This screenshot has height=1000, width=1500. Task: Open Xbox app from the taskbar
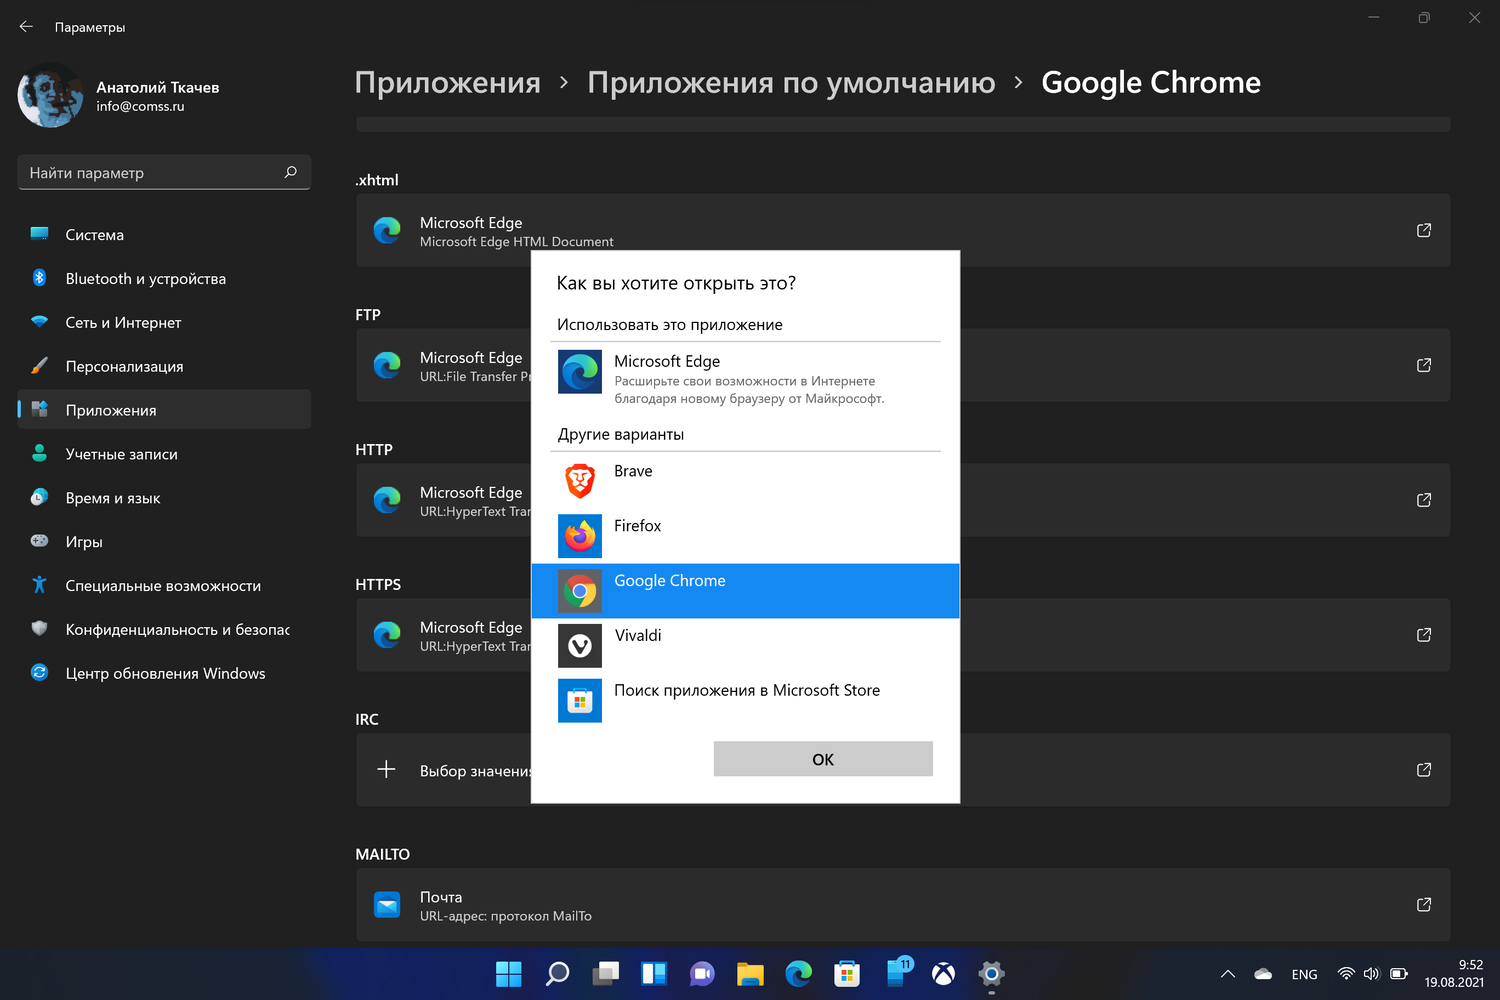click(943, 974)
